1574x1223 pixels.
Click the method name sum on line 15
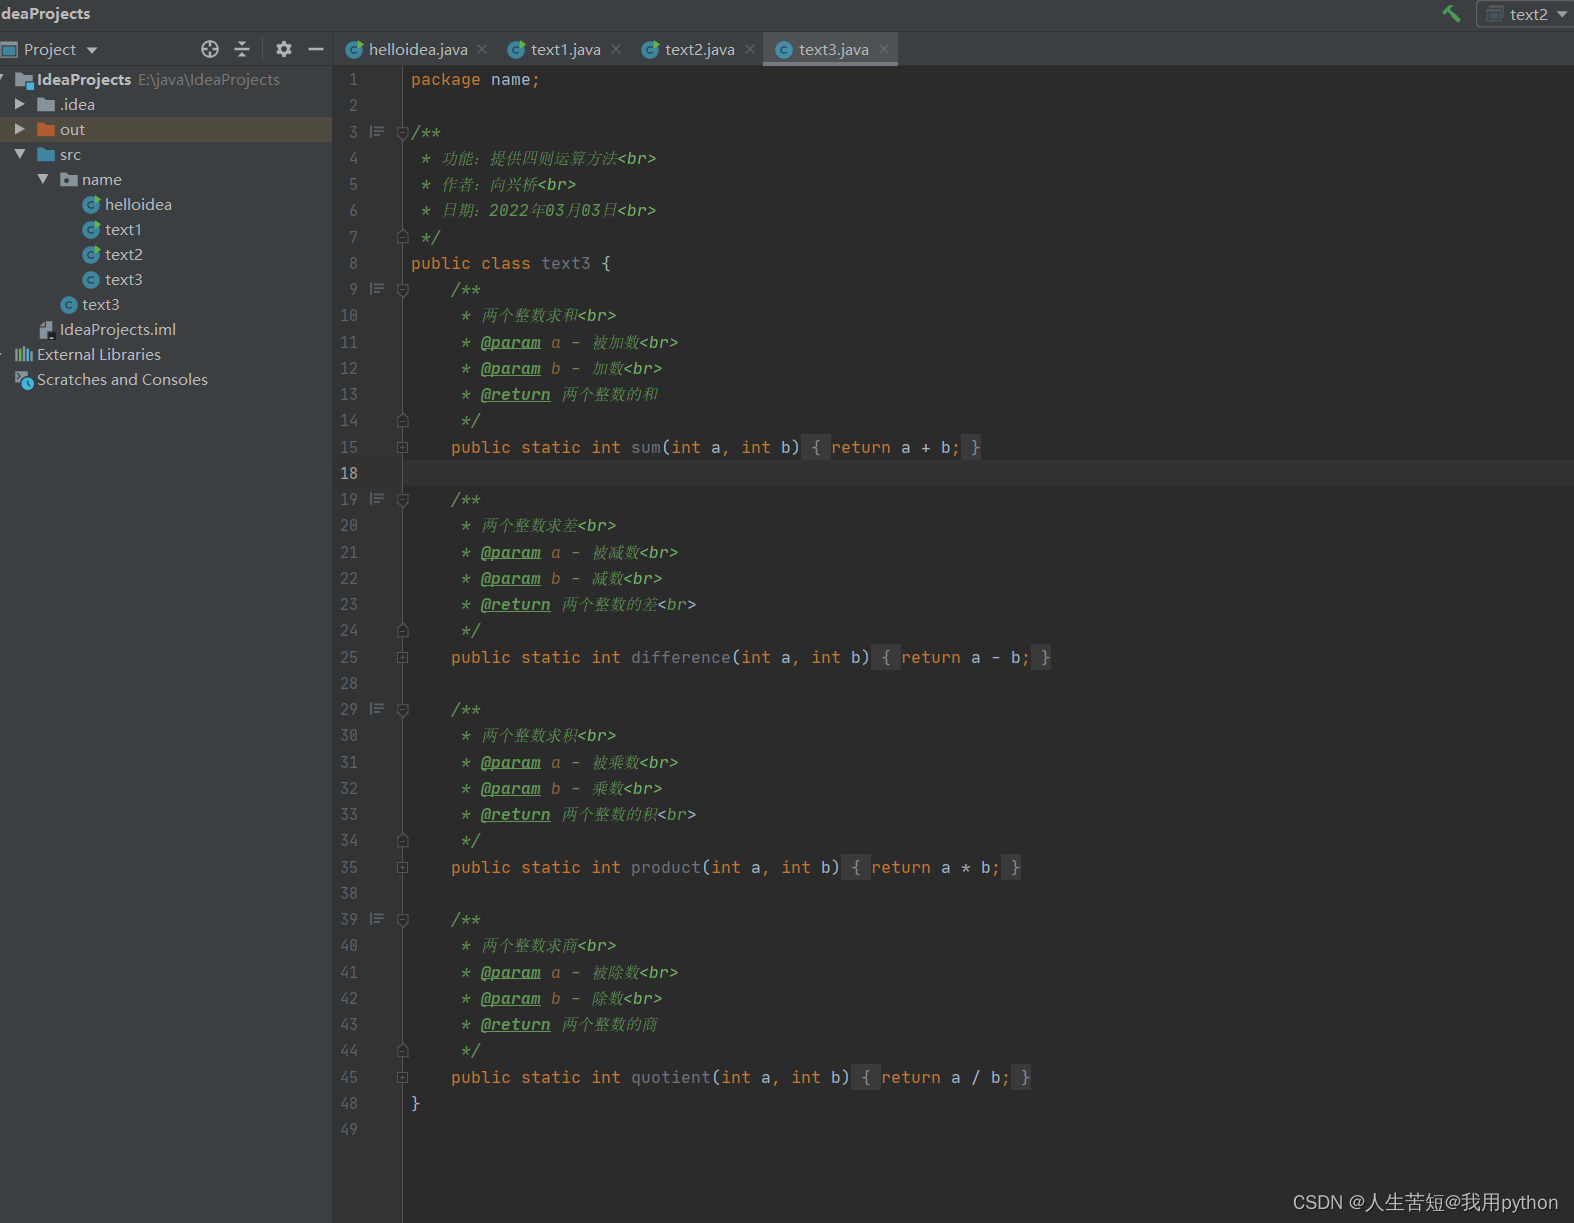point(646,447)
